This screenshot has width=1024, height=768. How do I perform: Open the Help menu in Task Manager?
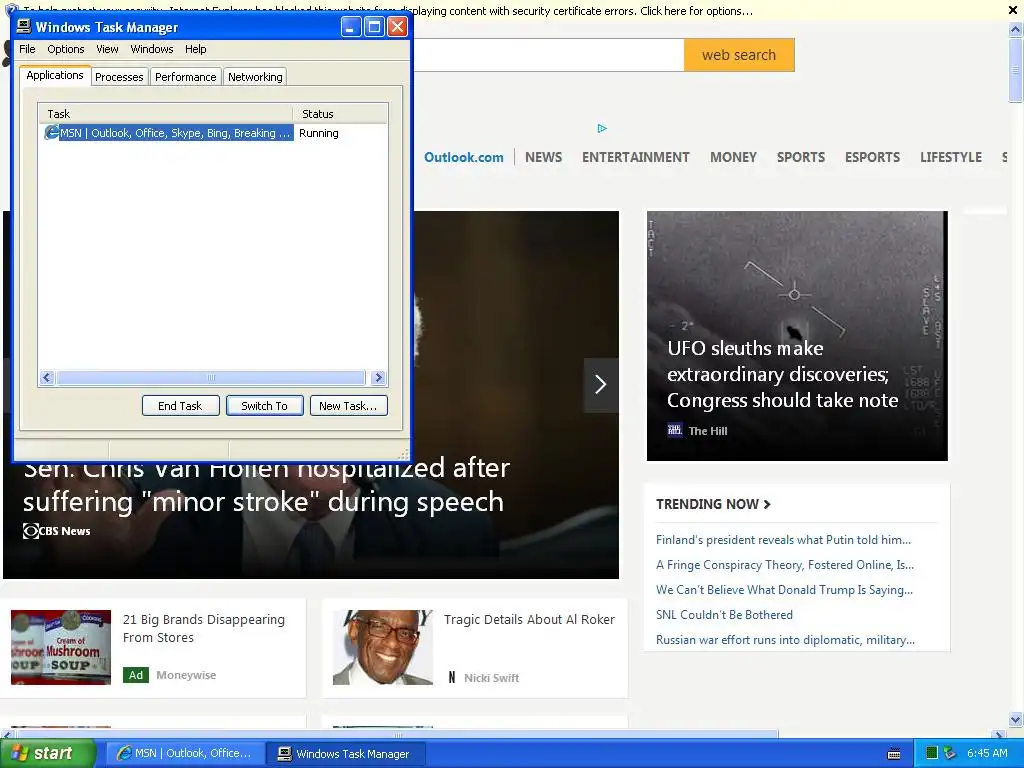pyautogui.click(x=195, y=49)
